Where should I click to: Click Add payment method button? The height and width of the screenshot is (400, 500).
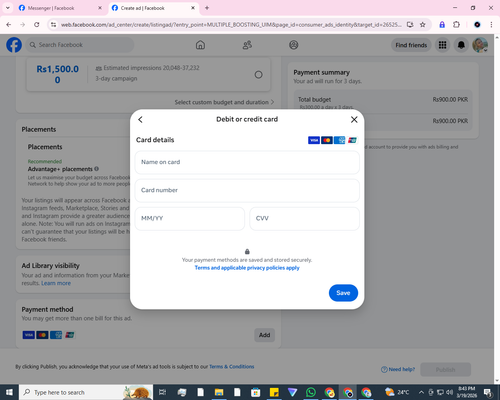265,335
